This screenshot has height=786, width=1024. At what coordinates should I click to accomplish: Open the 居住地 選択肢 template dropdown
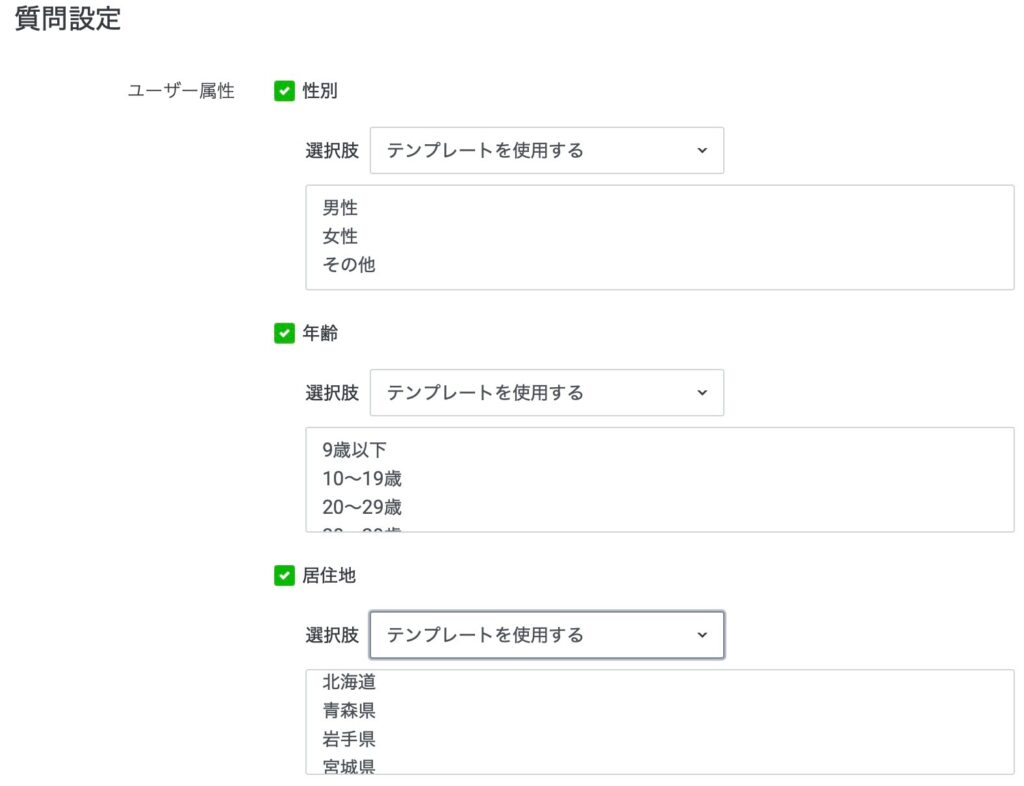point(547,635)
